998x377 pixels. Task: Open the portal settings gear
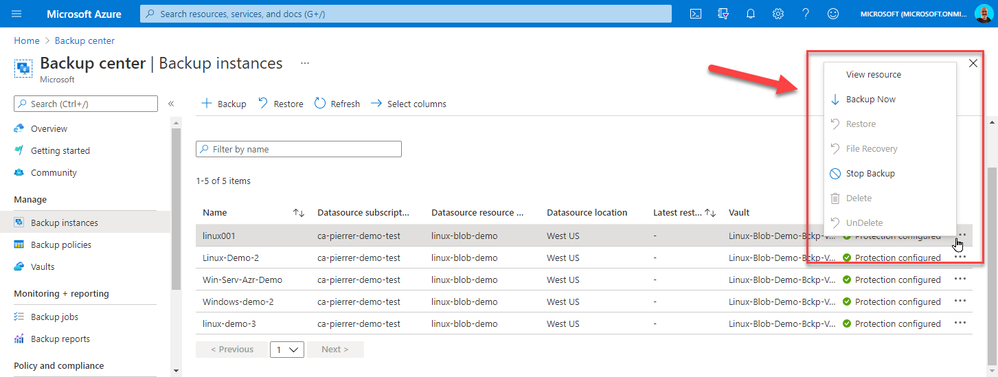[x=778, y=13]
